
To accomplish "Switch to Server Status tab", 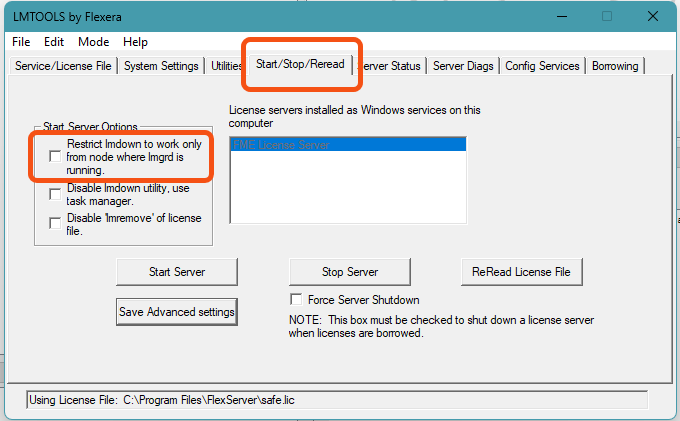I will pos(390,66).
